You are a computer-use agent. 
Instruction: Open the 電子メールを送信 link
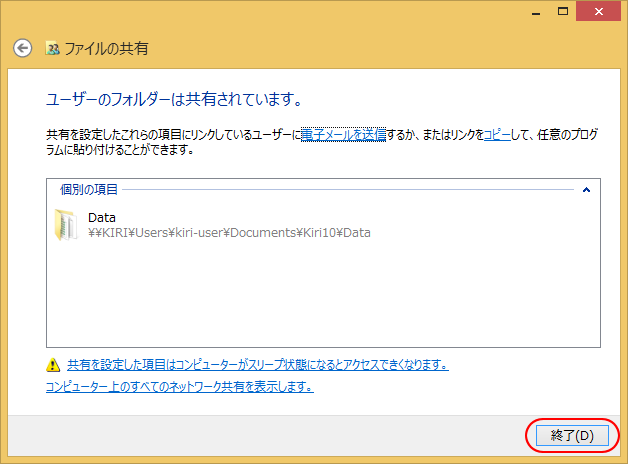pyautogui.click(x=343, y=135)
